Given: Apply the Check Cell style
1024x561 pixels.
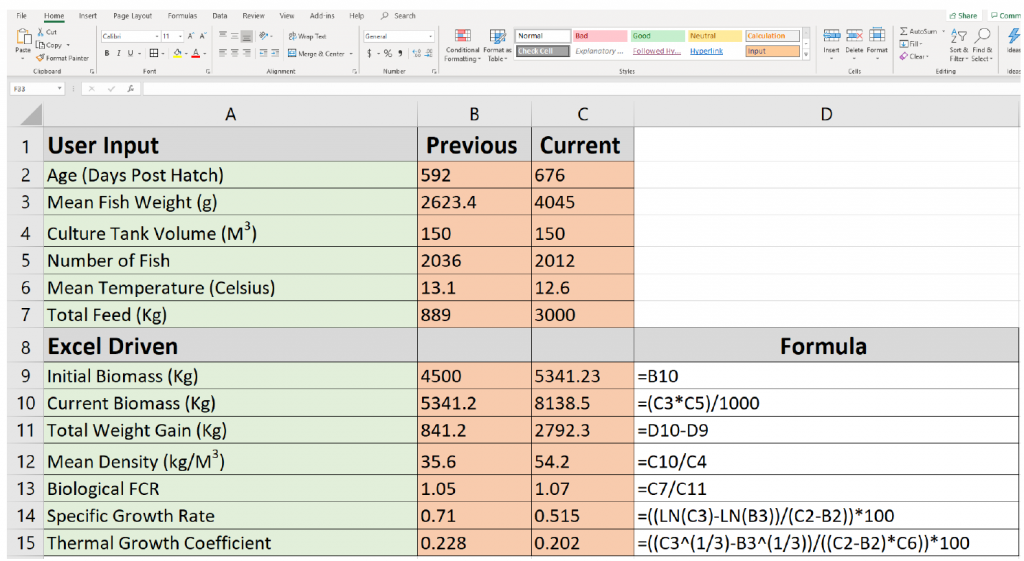Looking at the screenshot, I should coord(543,51).
